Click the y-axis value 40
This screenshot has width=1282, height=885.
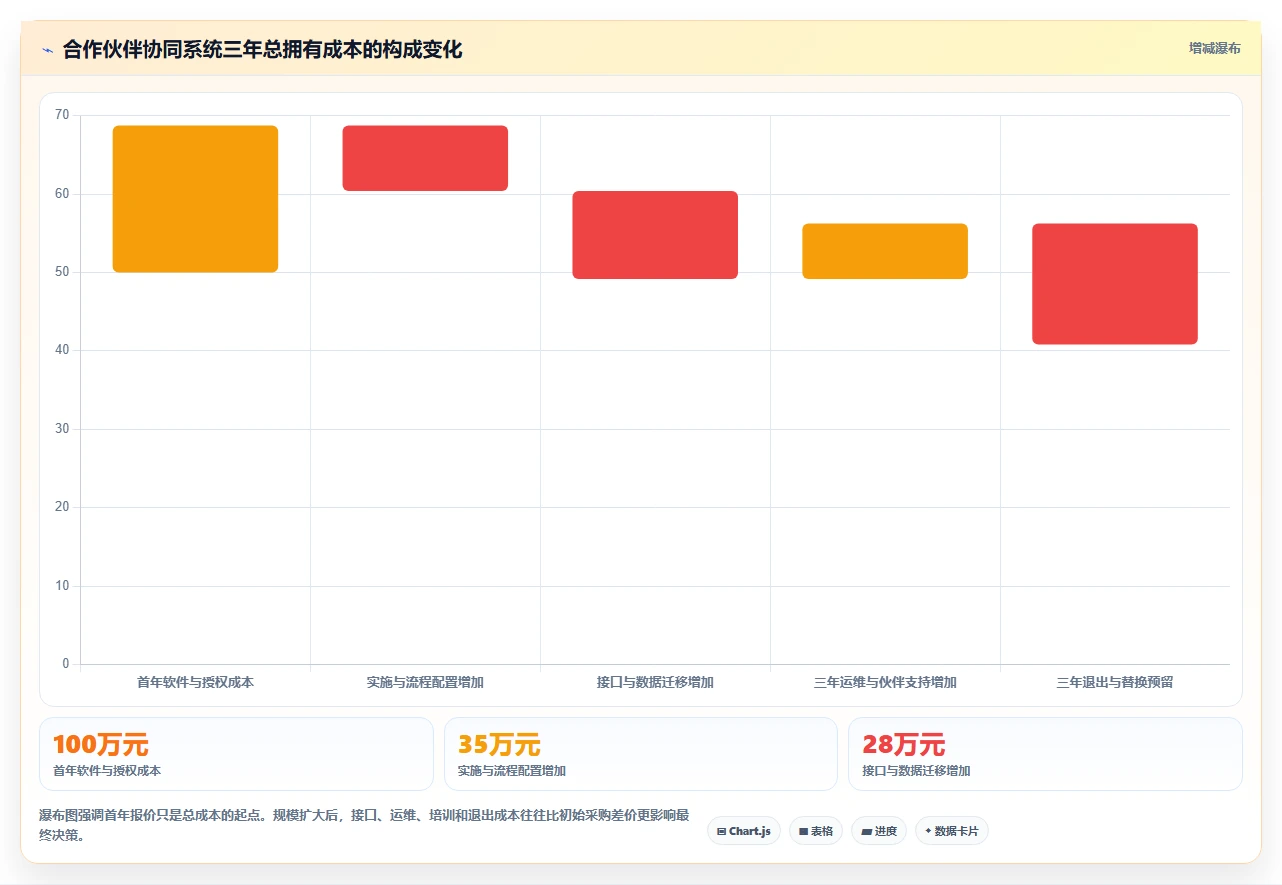[62, 350]
